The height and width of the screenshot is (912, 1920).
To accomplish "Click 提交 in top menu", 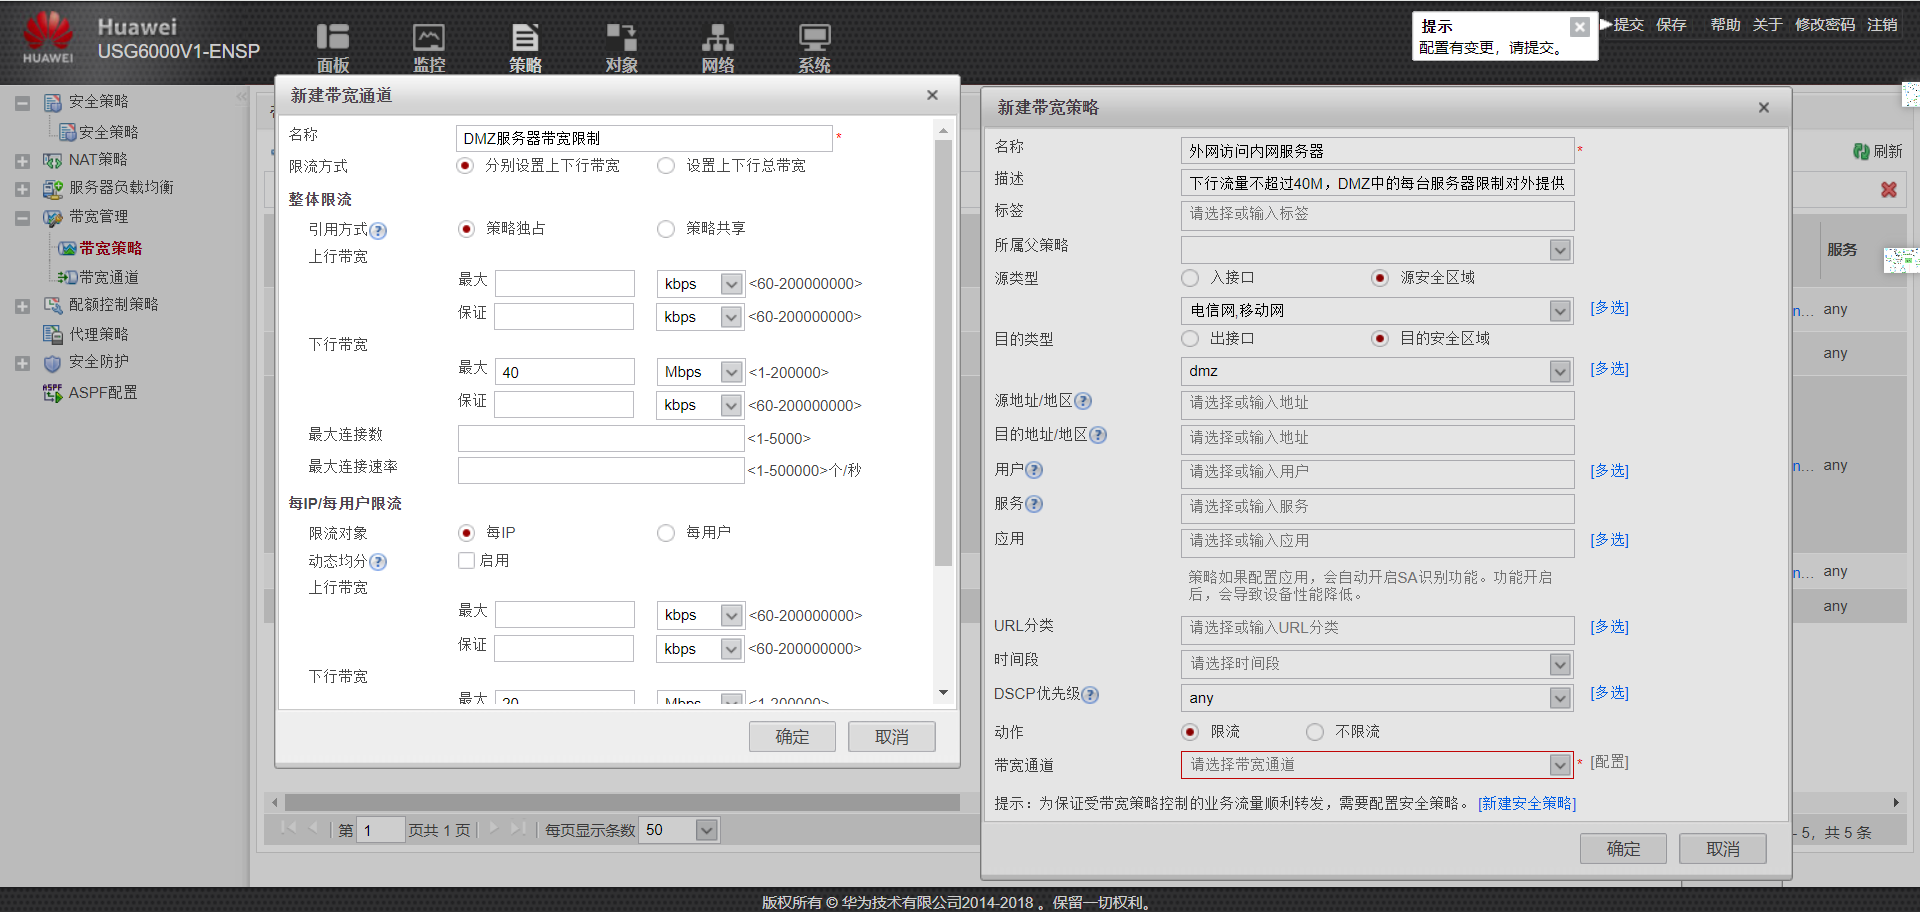I will [x=1628, y=24].
